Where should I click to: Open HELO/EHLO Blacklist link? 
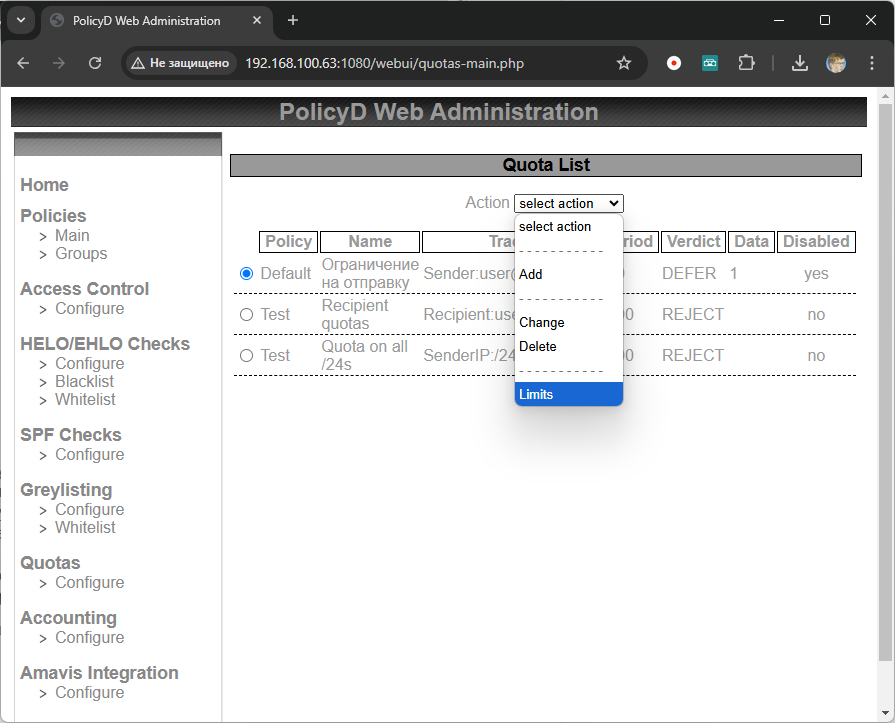coord(84,381)
